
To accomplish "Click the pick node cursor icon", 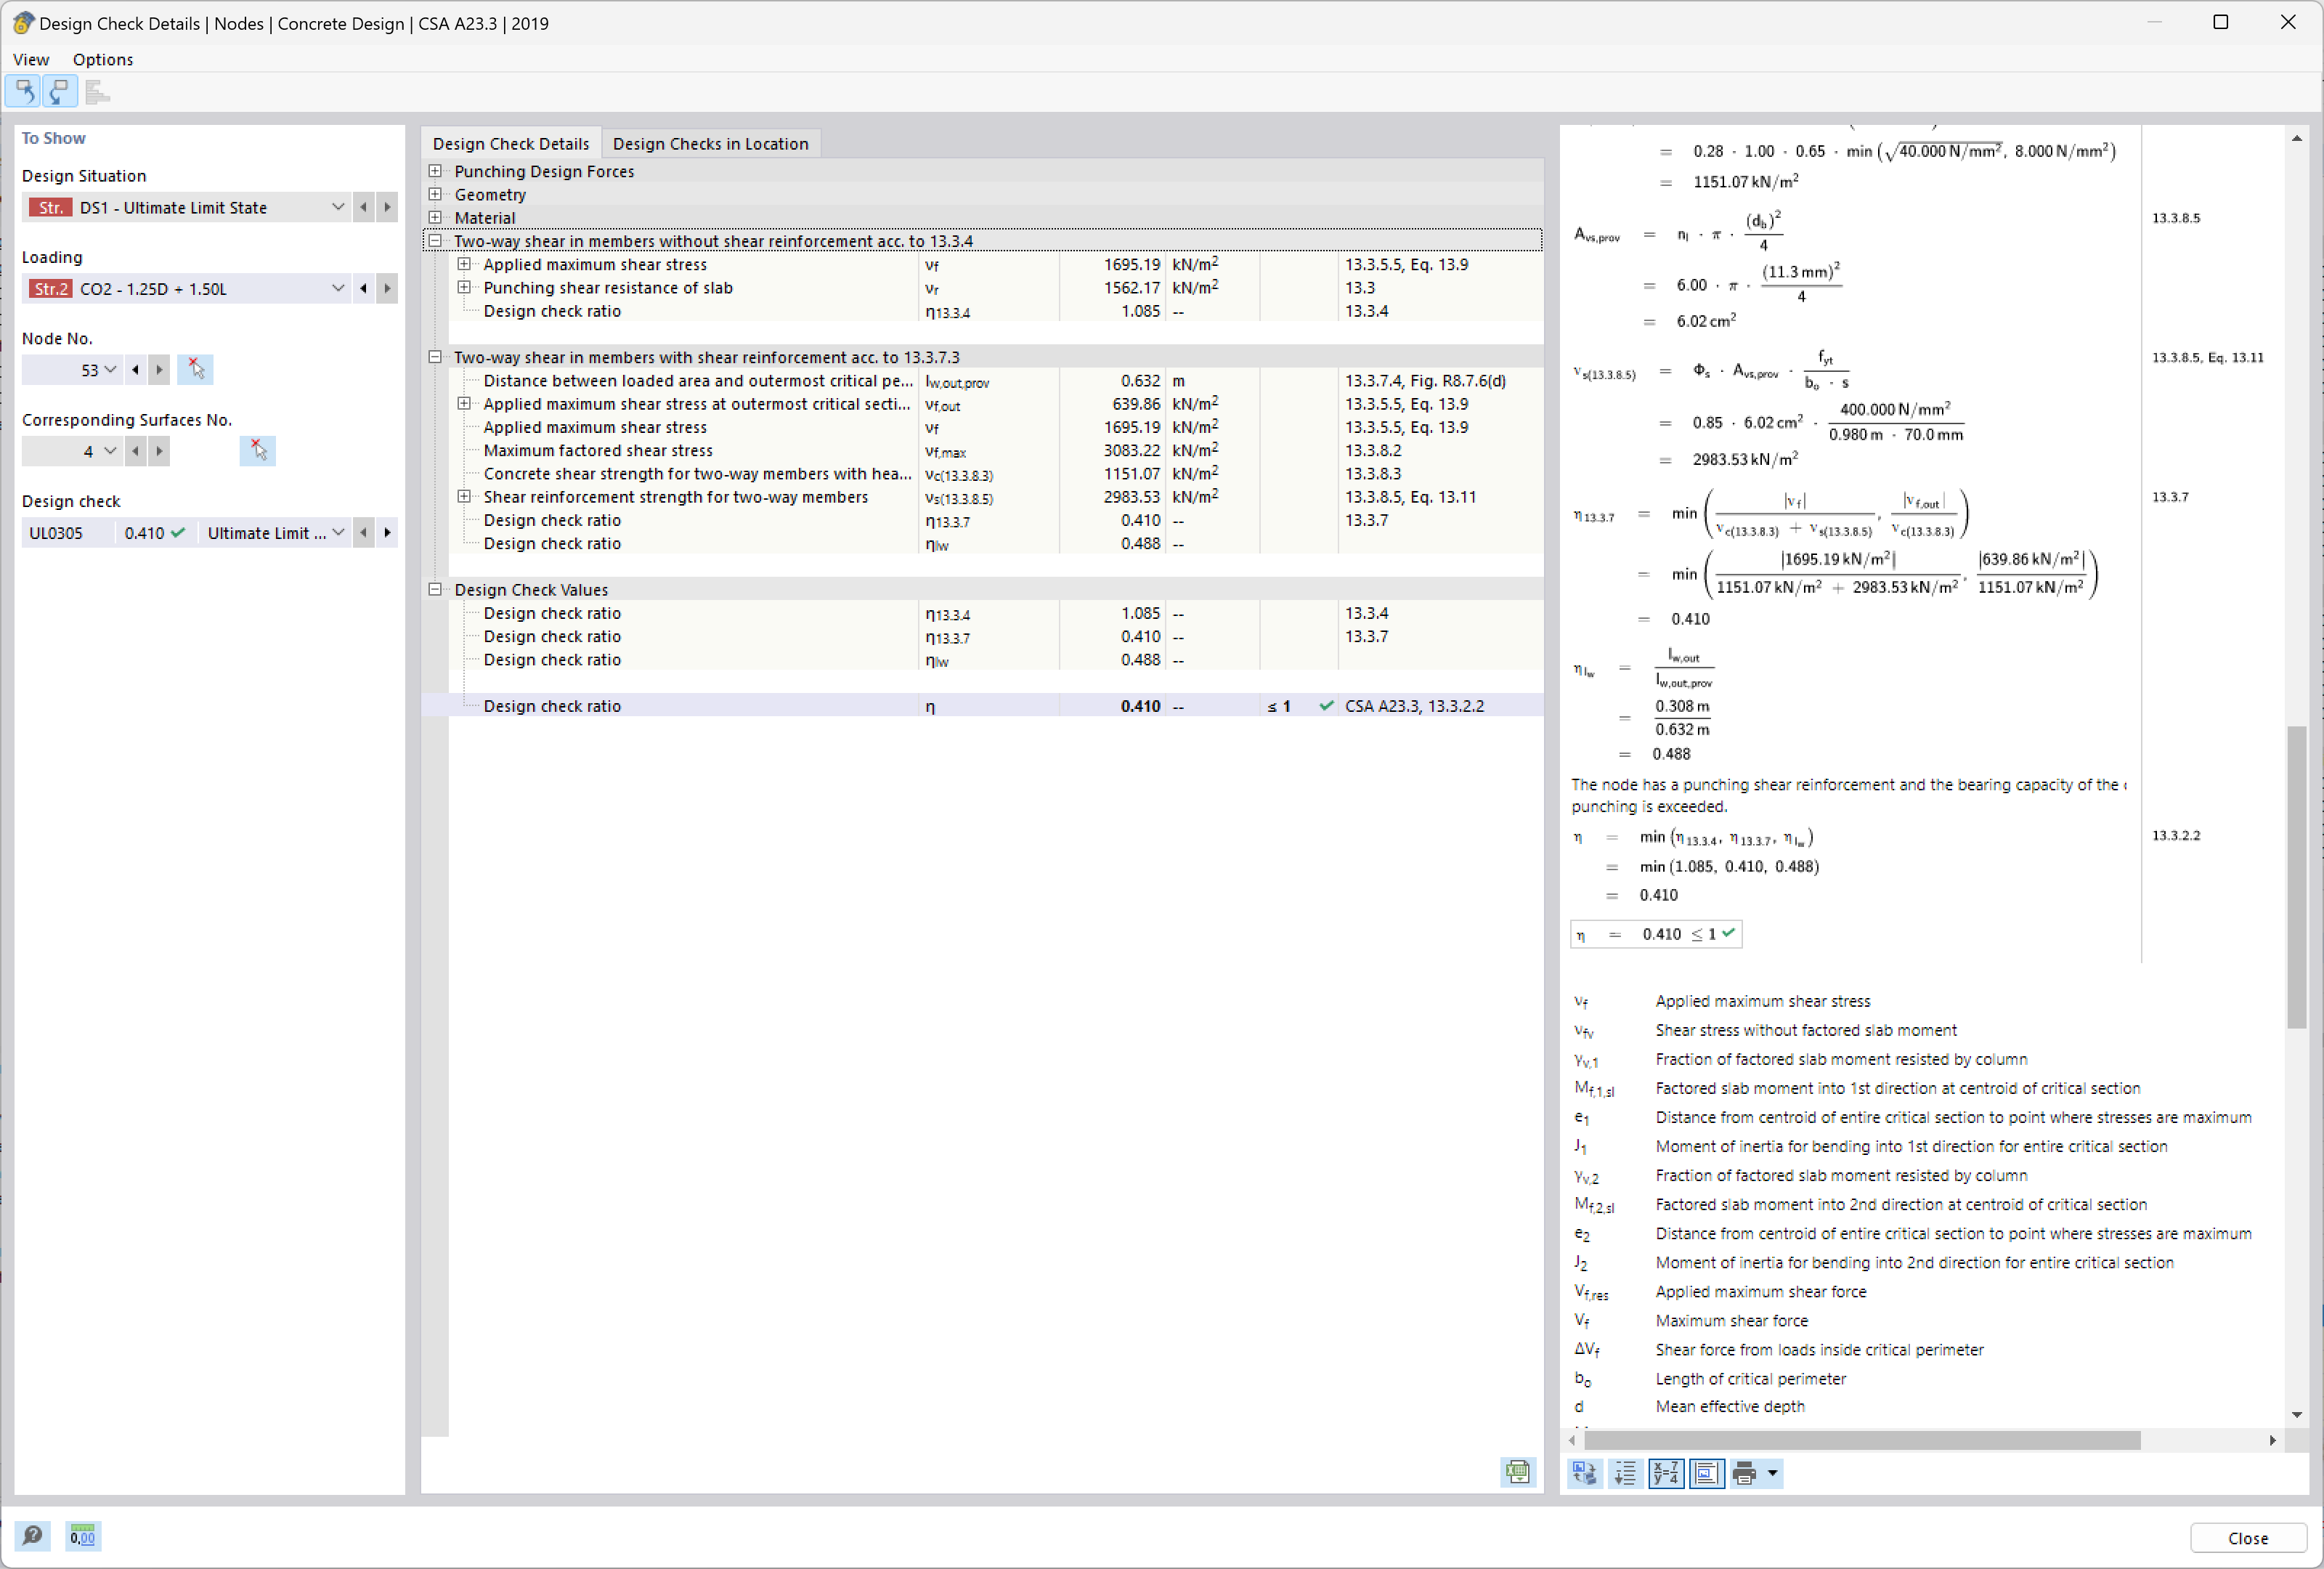I will (196, 369).
